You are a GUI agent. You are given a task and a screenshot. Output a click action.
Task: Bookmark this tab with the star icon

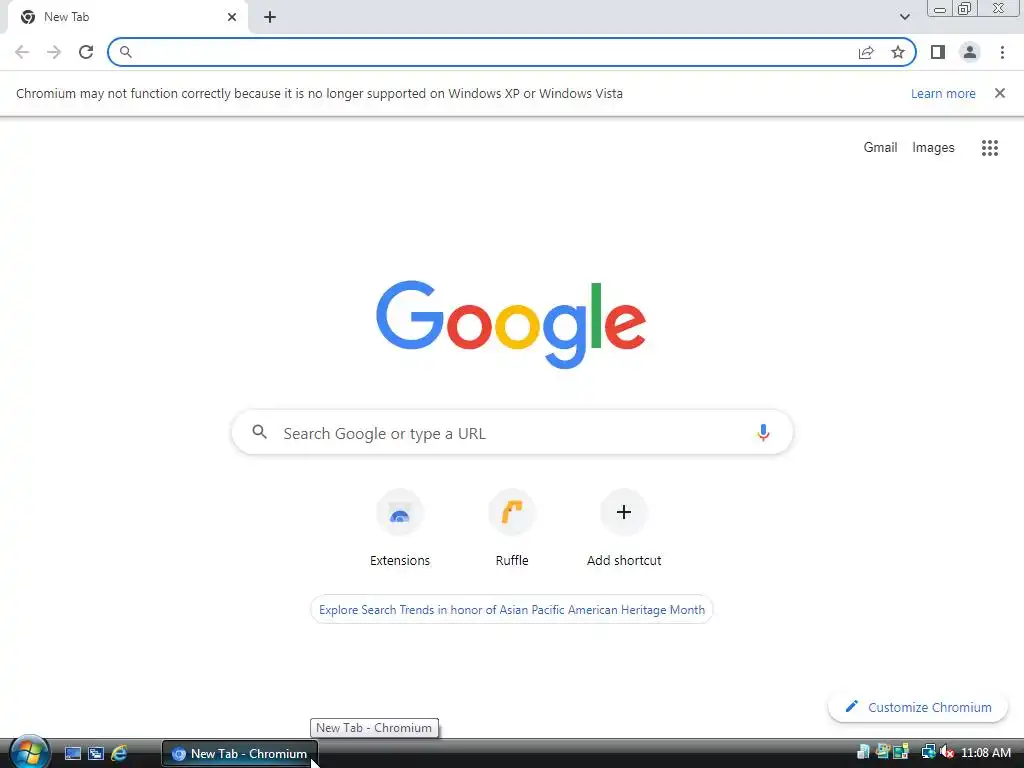click(898, 52)
